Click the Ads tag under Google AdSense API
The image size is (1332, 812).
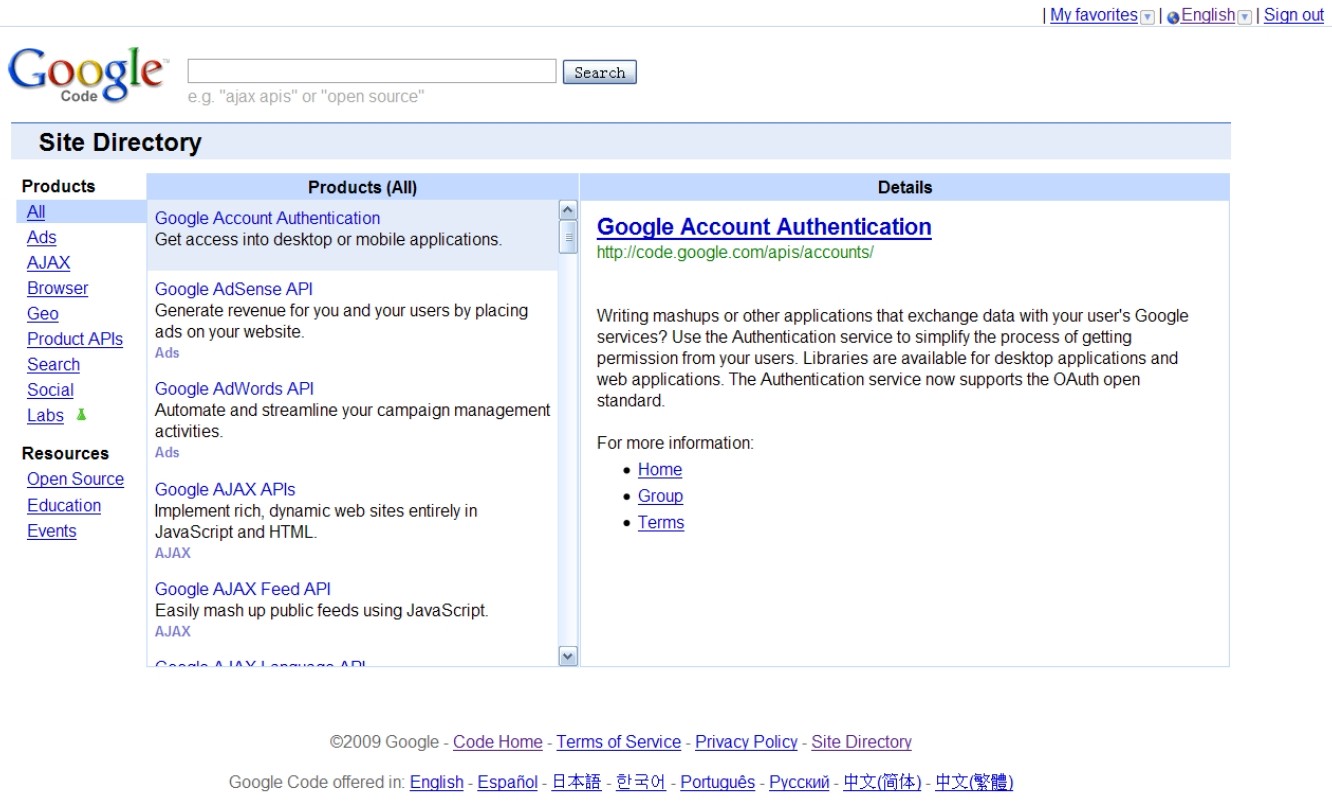(167, 353)
